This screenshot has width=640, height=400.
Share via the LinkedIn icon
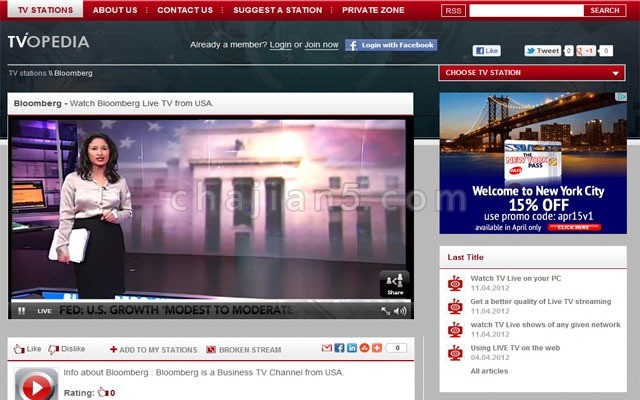(351, 348)
